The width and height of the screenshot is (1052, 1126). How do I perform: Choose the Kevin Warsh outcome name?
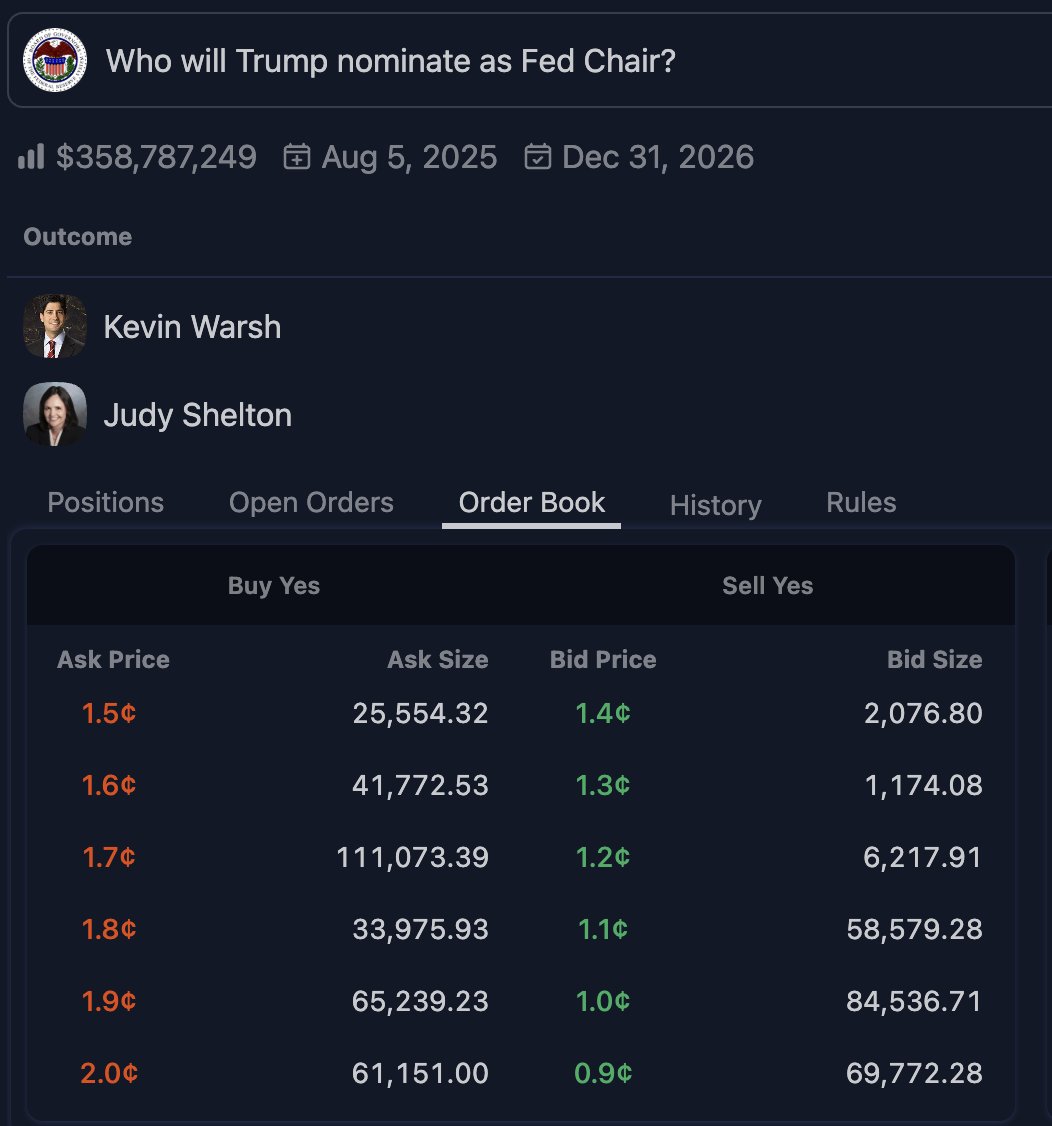click(x=192, y=327)
